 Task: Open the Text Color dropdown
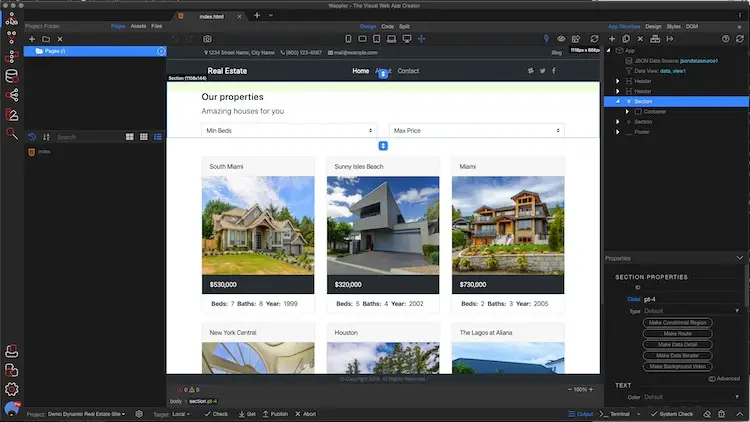click(691, 397)
